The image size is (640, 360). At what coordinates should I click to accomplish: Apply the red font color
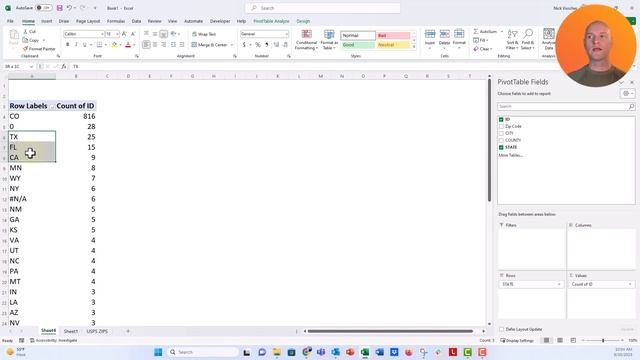click(x=128, y=44)
